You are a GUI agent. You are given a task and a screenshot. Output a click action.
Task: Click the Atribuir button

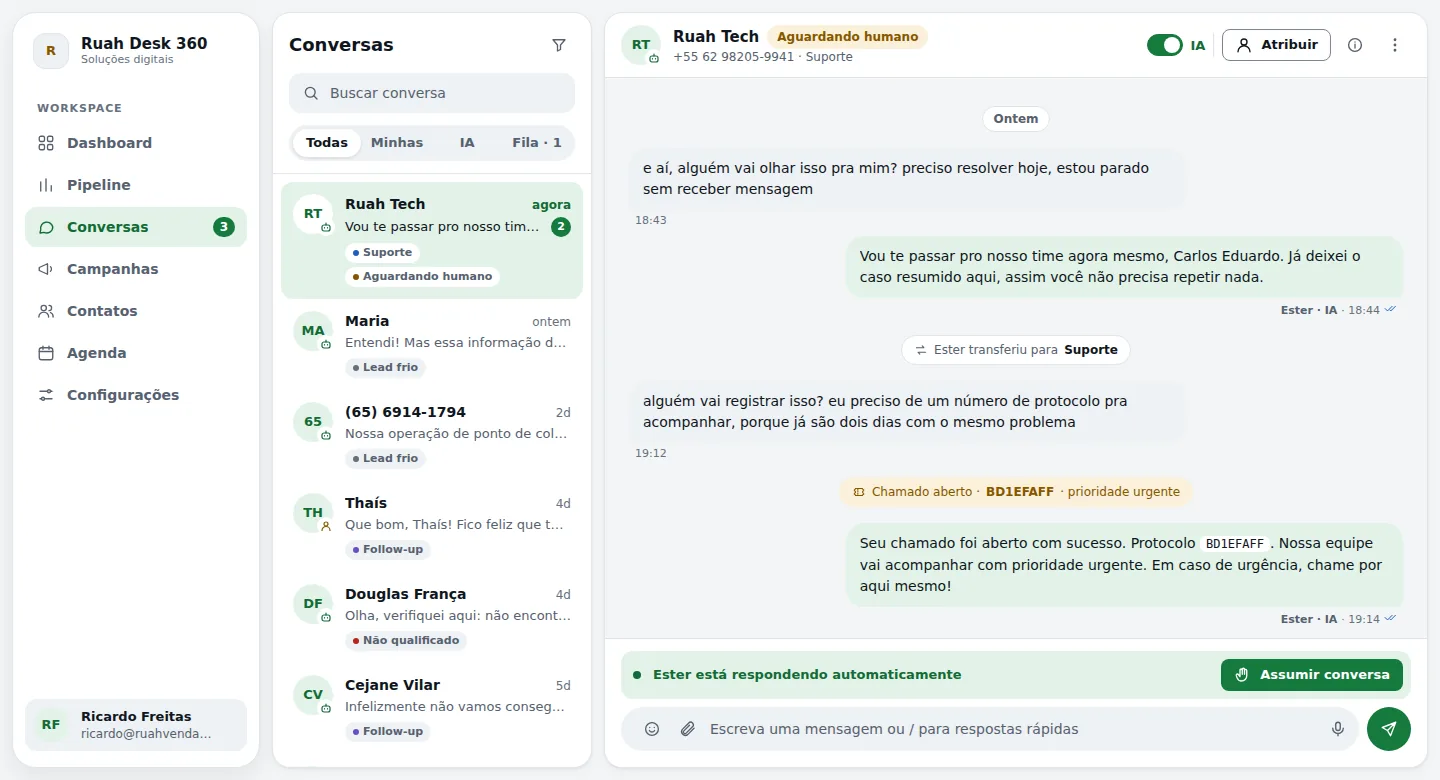point(1276,45)
